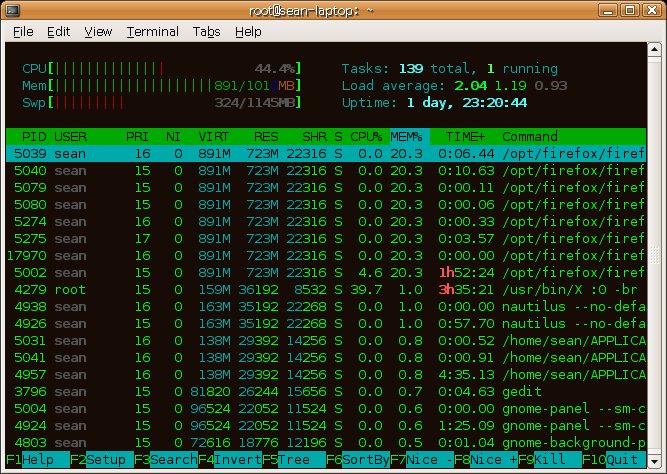Click the Load average 2.04 value
Viewport: 667px width, 474px height.
coord(470,86)
